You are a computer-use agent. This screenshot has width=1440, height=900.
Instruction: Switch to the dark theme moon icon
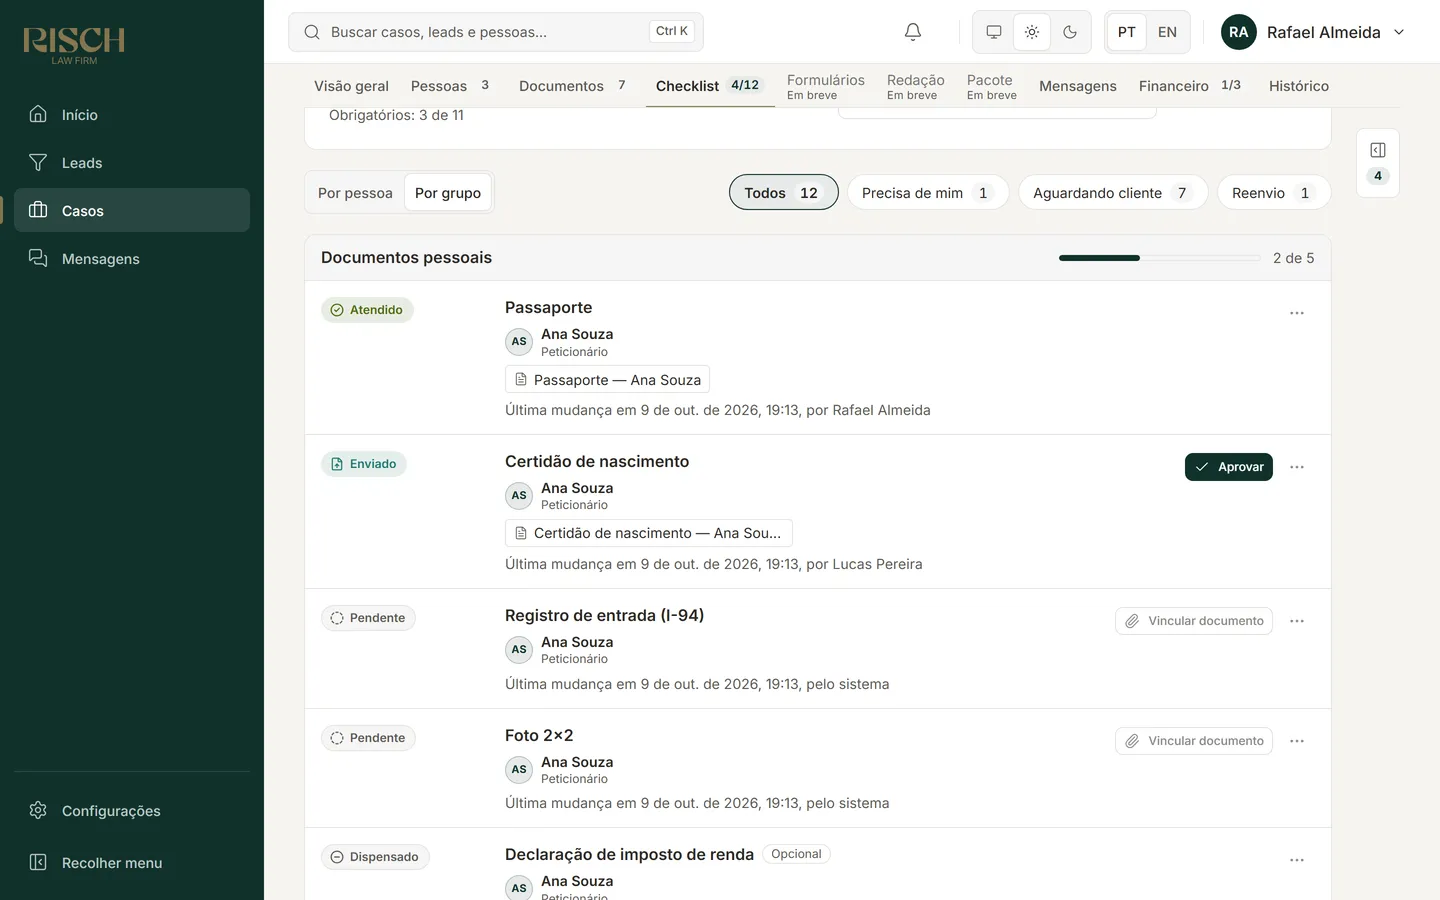(x=1070, y=32)
